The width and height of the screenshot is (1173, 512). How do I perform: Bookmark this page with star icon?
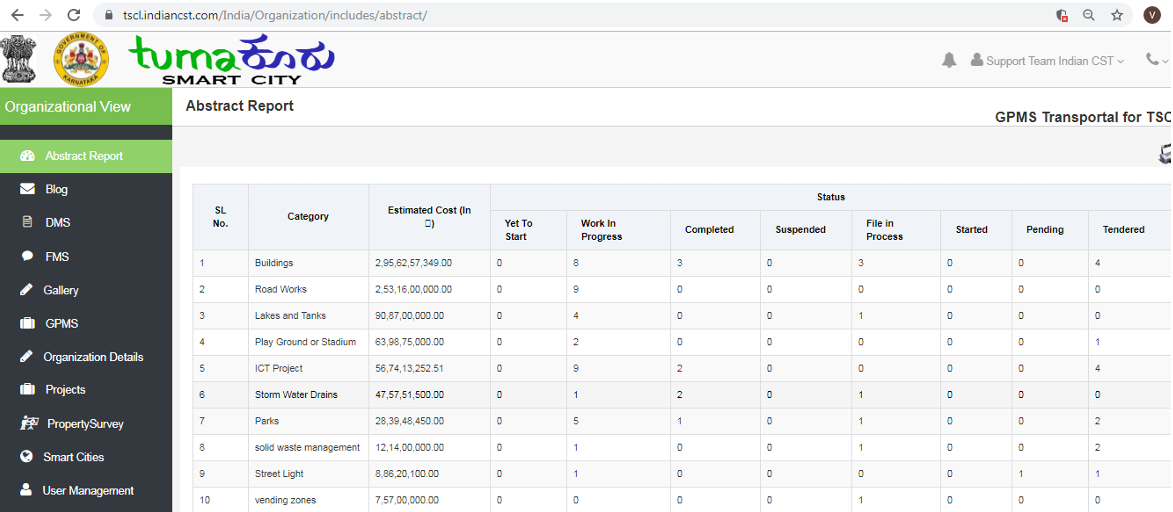click(1117, 15)
